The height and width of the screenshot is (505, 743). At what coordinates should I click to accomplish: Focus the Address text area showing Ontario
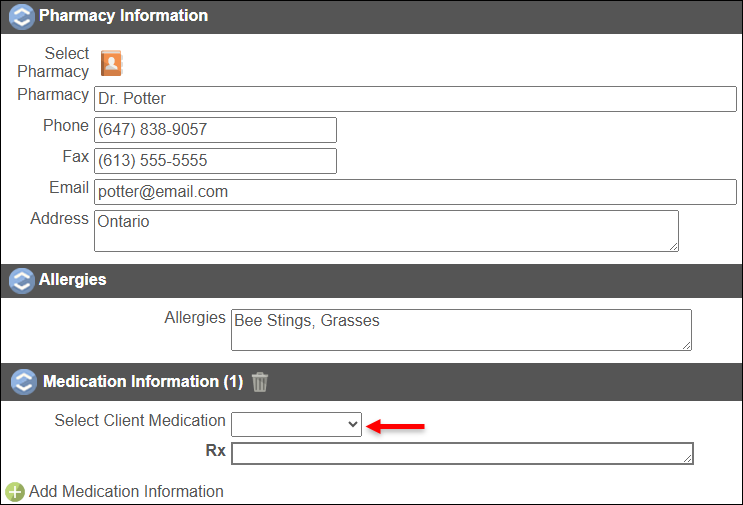coord(385,231)
